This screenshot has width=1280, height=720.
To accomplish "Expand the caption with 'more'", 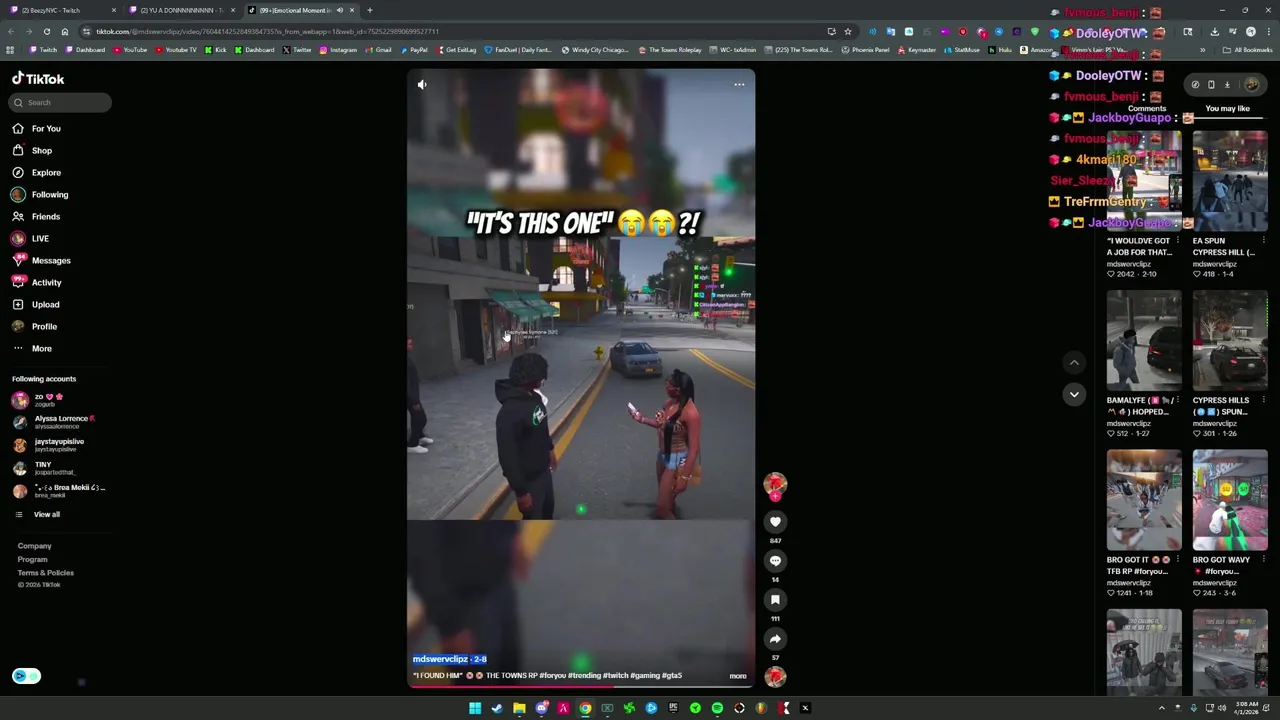I will point(738,676).
